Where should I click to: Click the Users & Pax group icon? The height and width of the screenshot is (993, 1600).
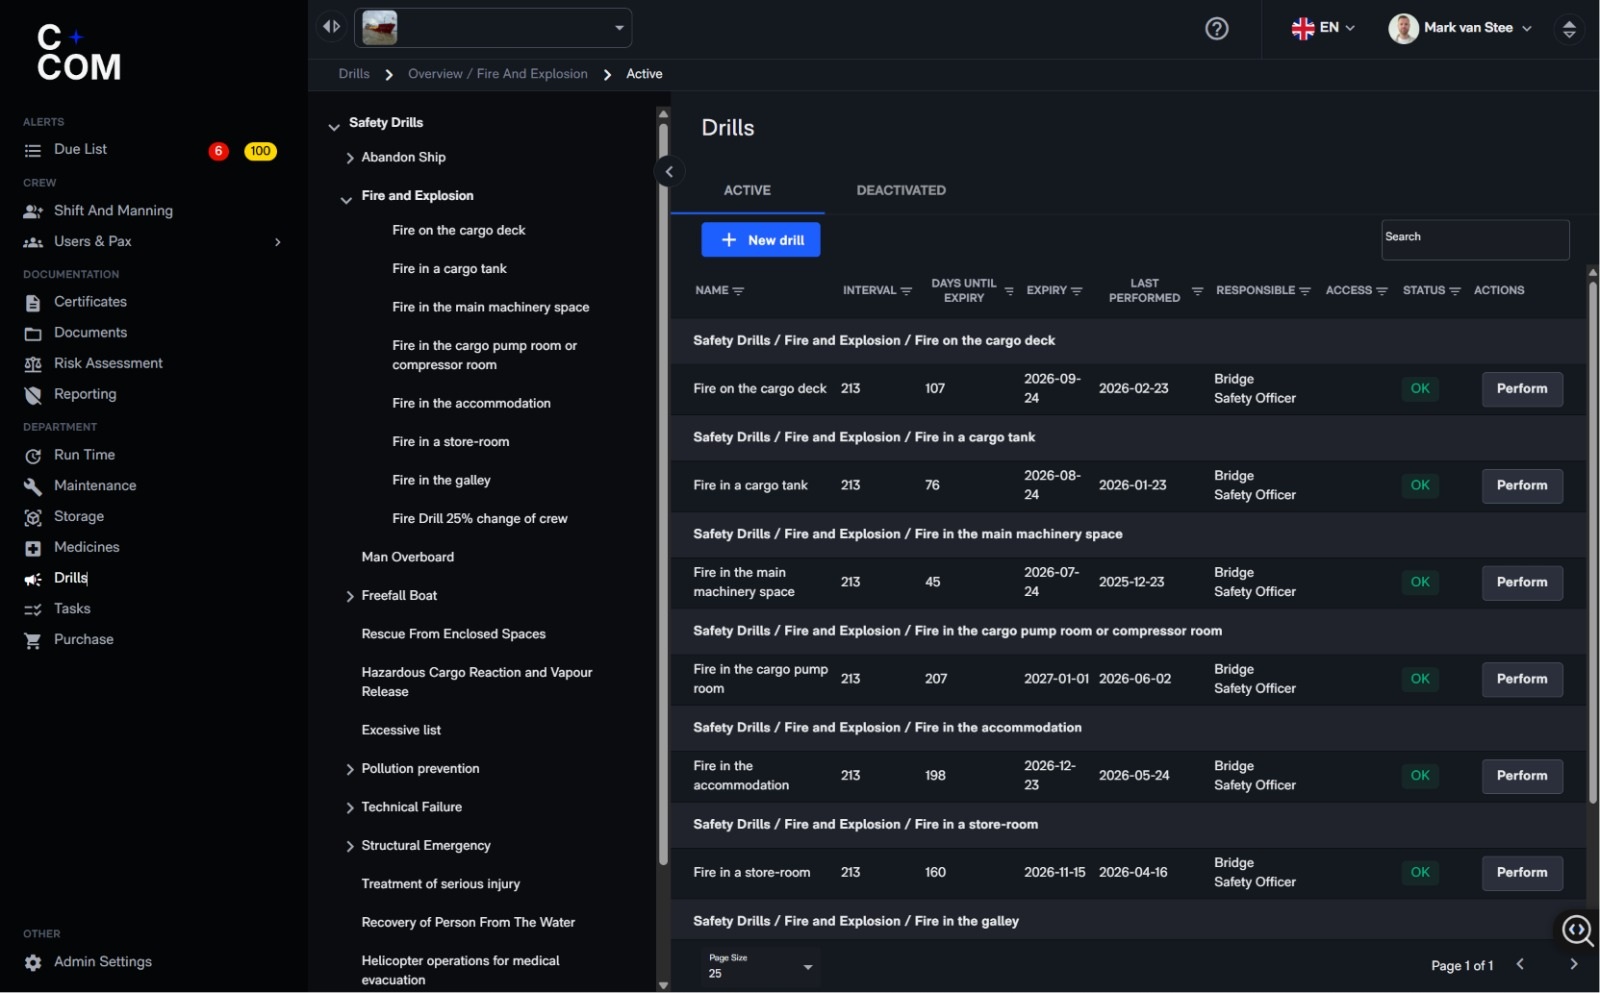tap(33, 242)
